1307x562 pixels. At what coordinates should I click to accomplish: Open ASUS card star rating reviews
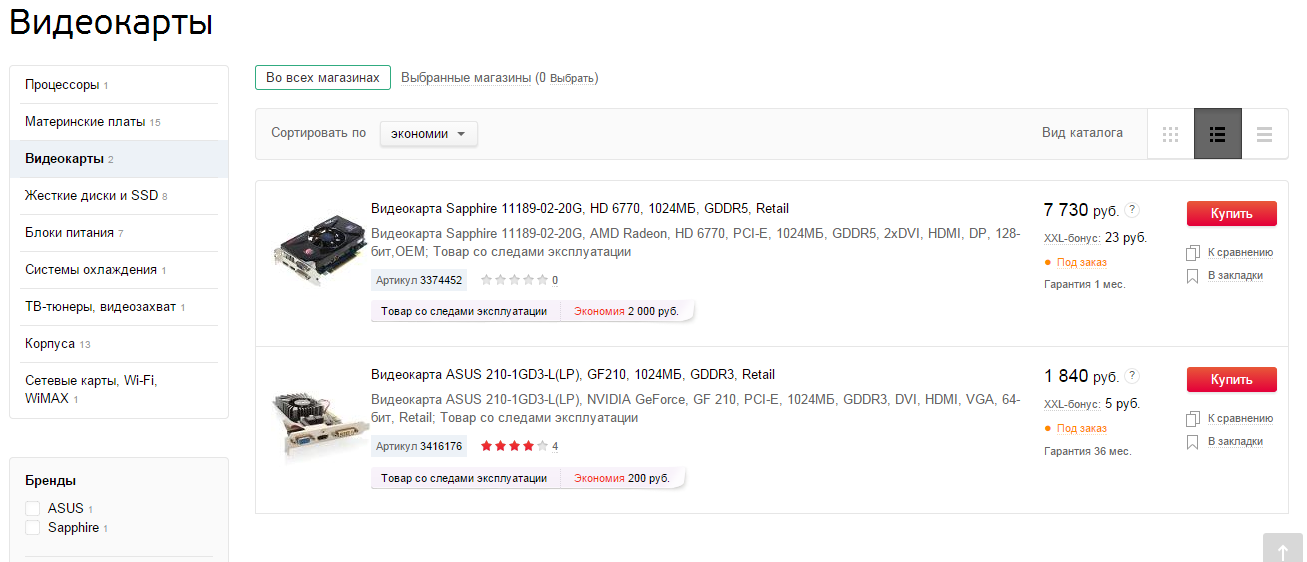[514, 446]
